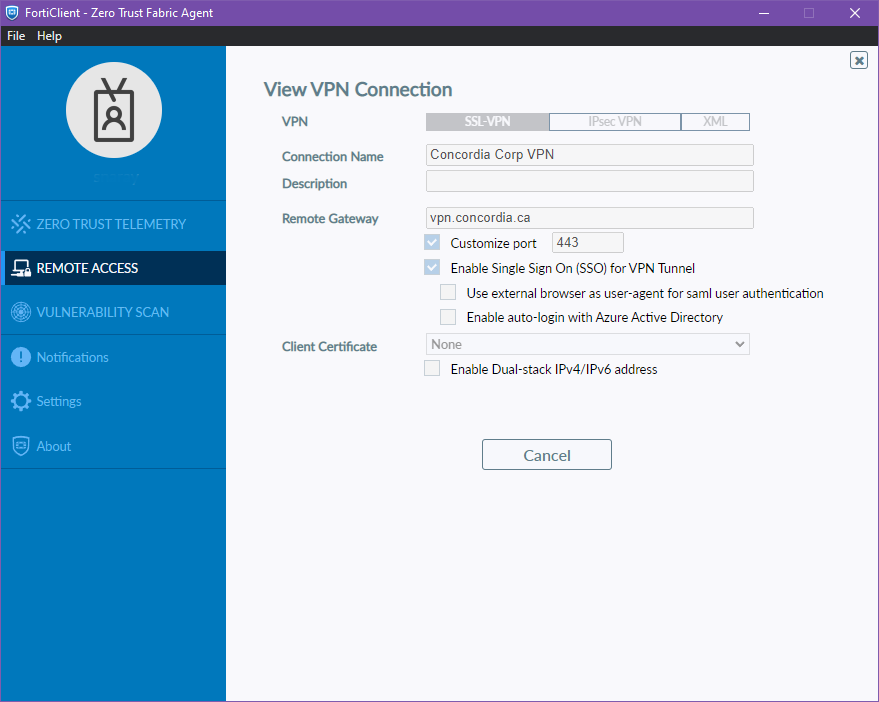This screenshot has width=879, height=702.
Task: Click the Vulnerability Scan radar icon
Action: (x=21, y=312)
